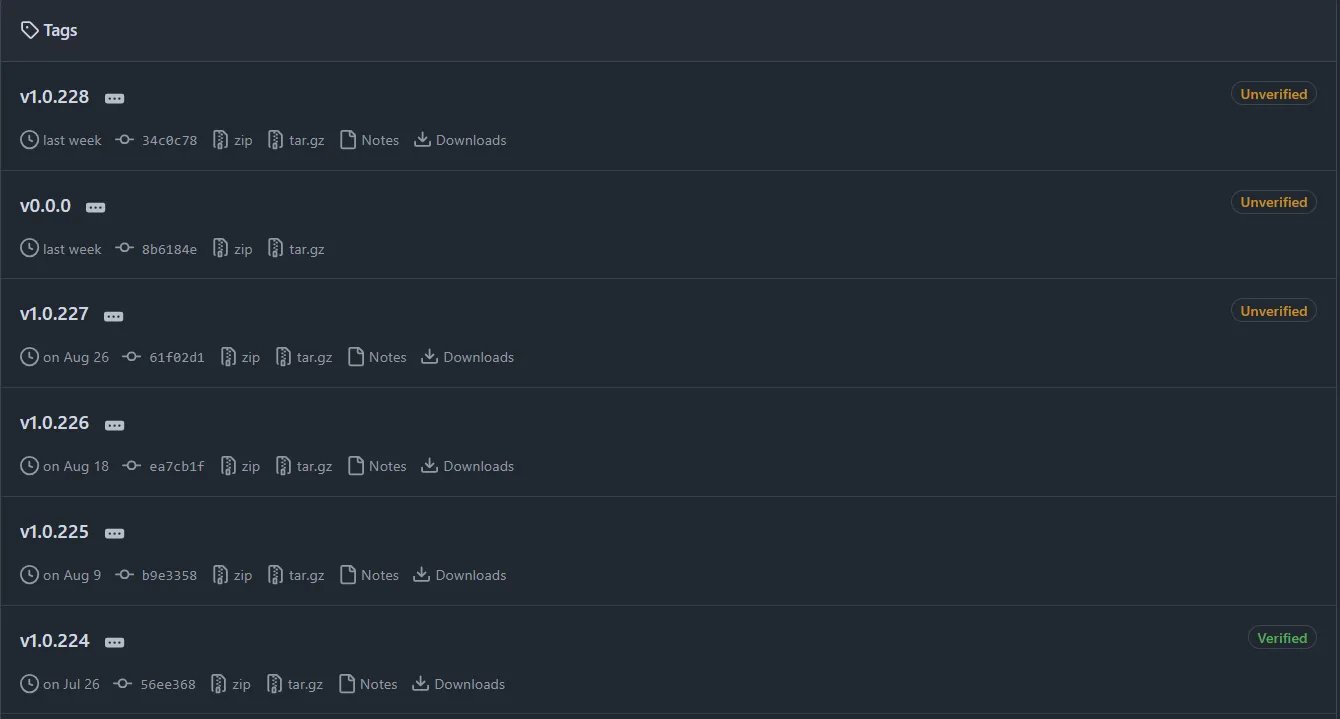Open Notes for v1.0.227
The height and width of the screenshot is (719, 1340).
pyautogui.click(x=387, y=357)
